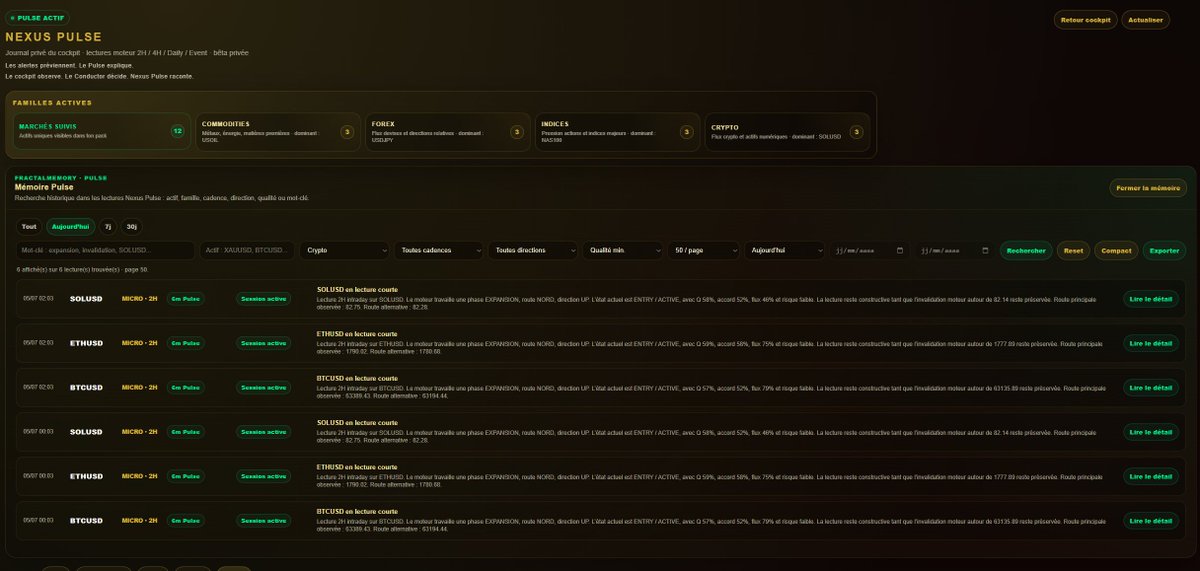
Task: Click the 6m Pulse pill on BTCUSD 00:03
Action: tap(186, 520)
